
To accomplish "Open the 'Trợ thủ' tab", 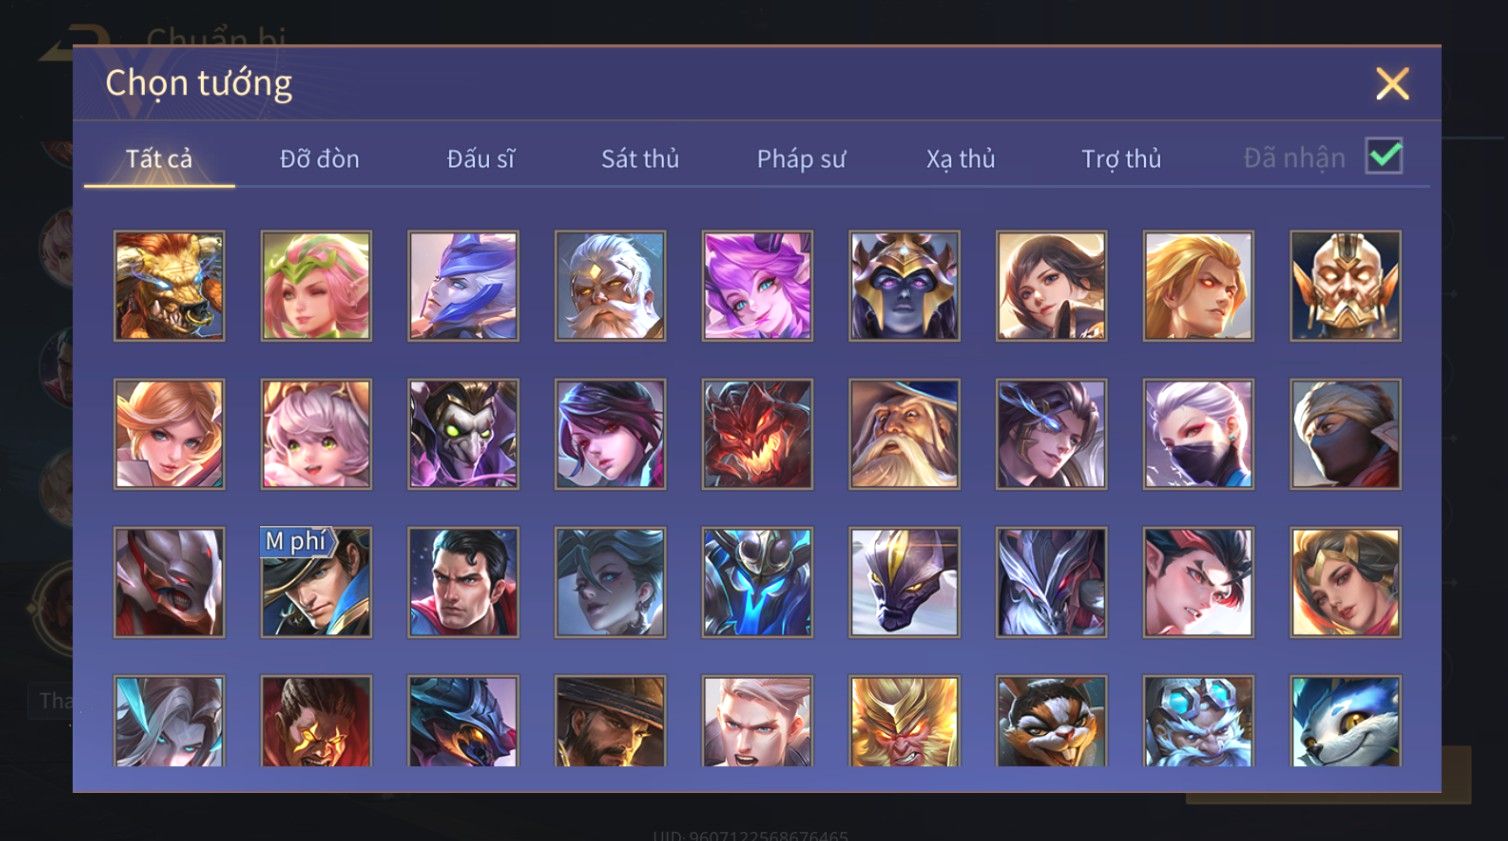I will click(x=1121, y=158).
